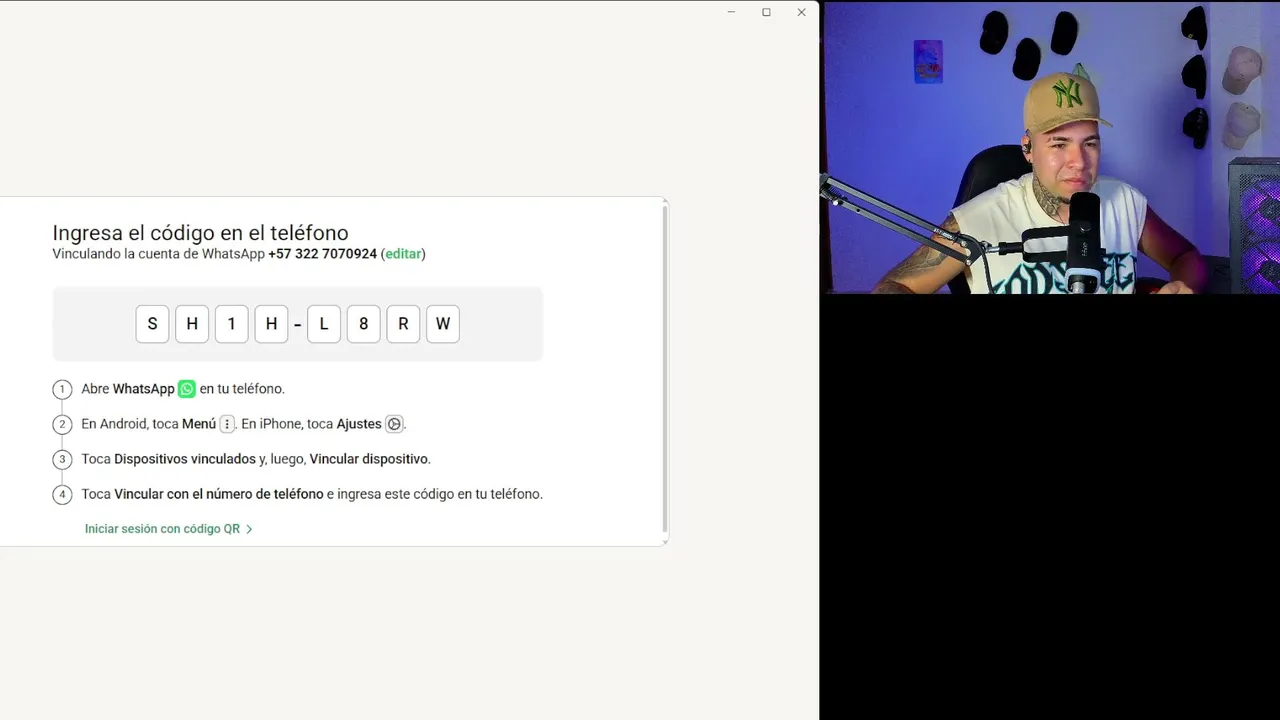Minimize the WhatsApp window
This screenshot has width=1280, height=720.
(731, 12)
